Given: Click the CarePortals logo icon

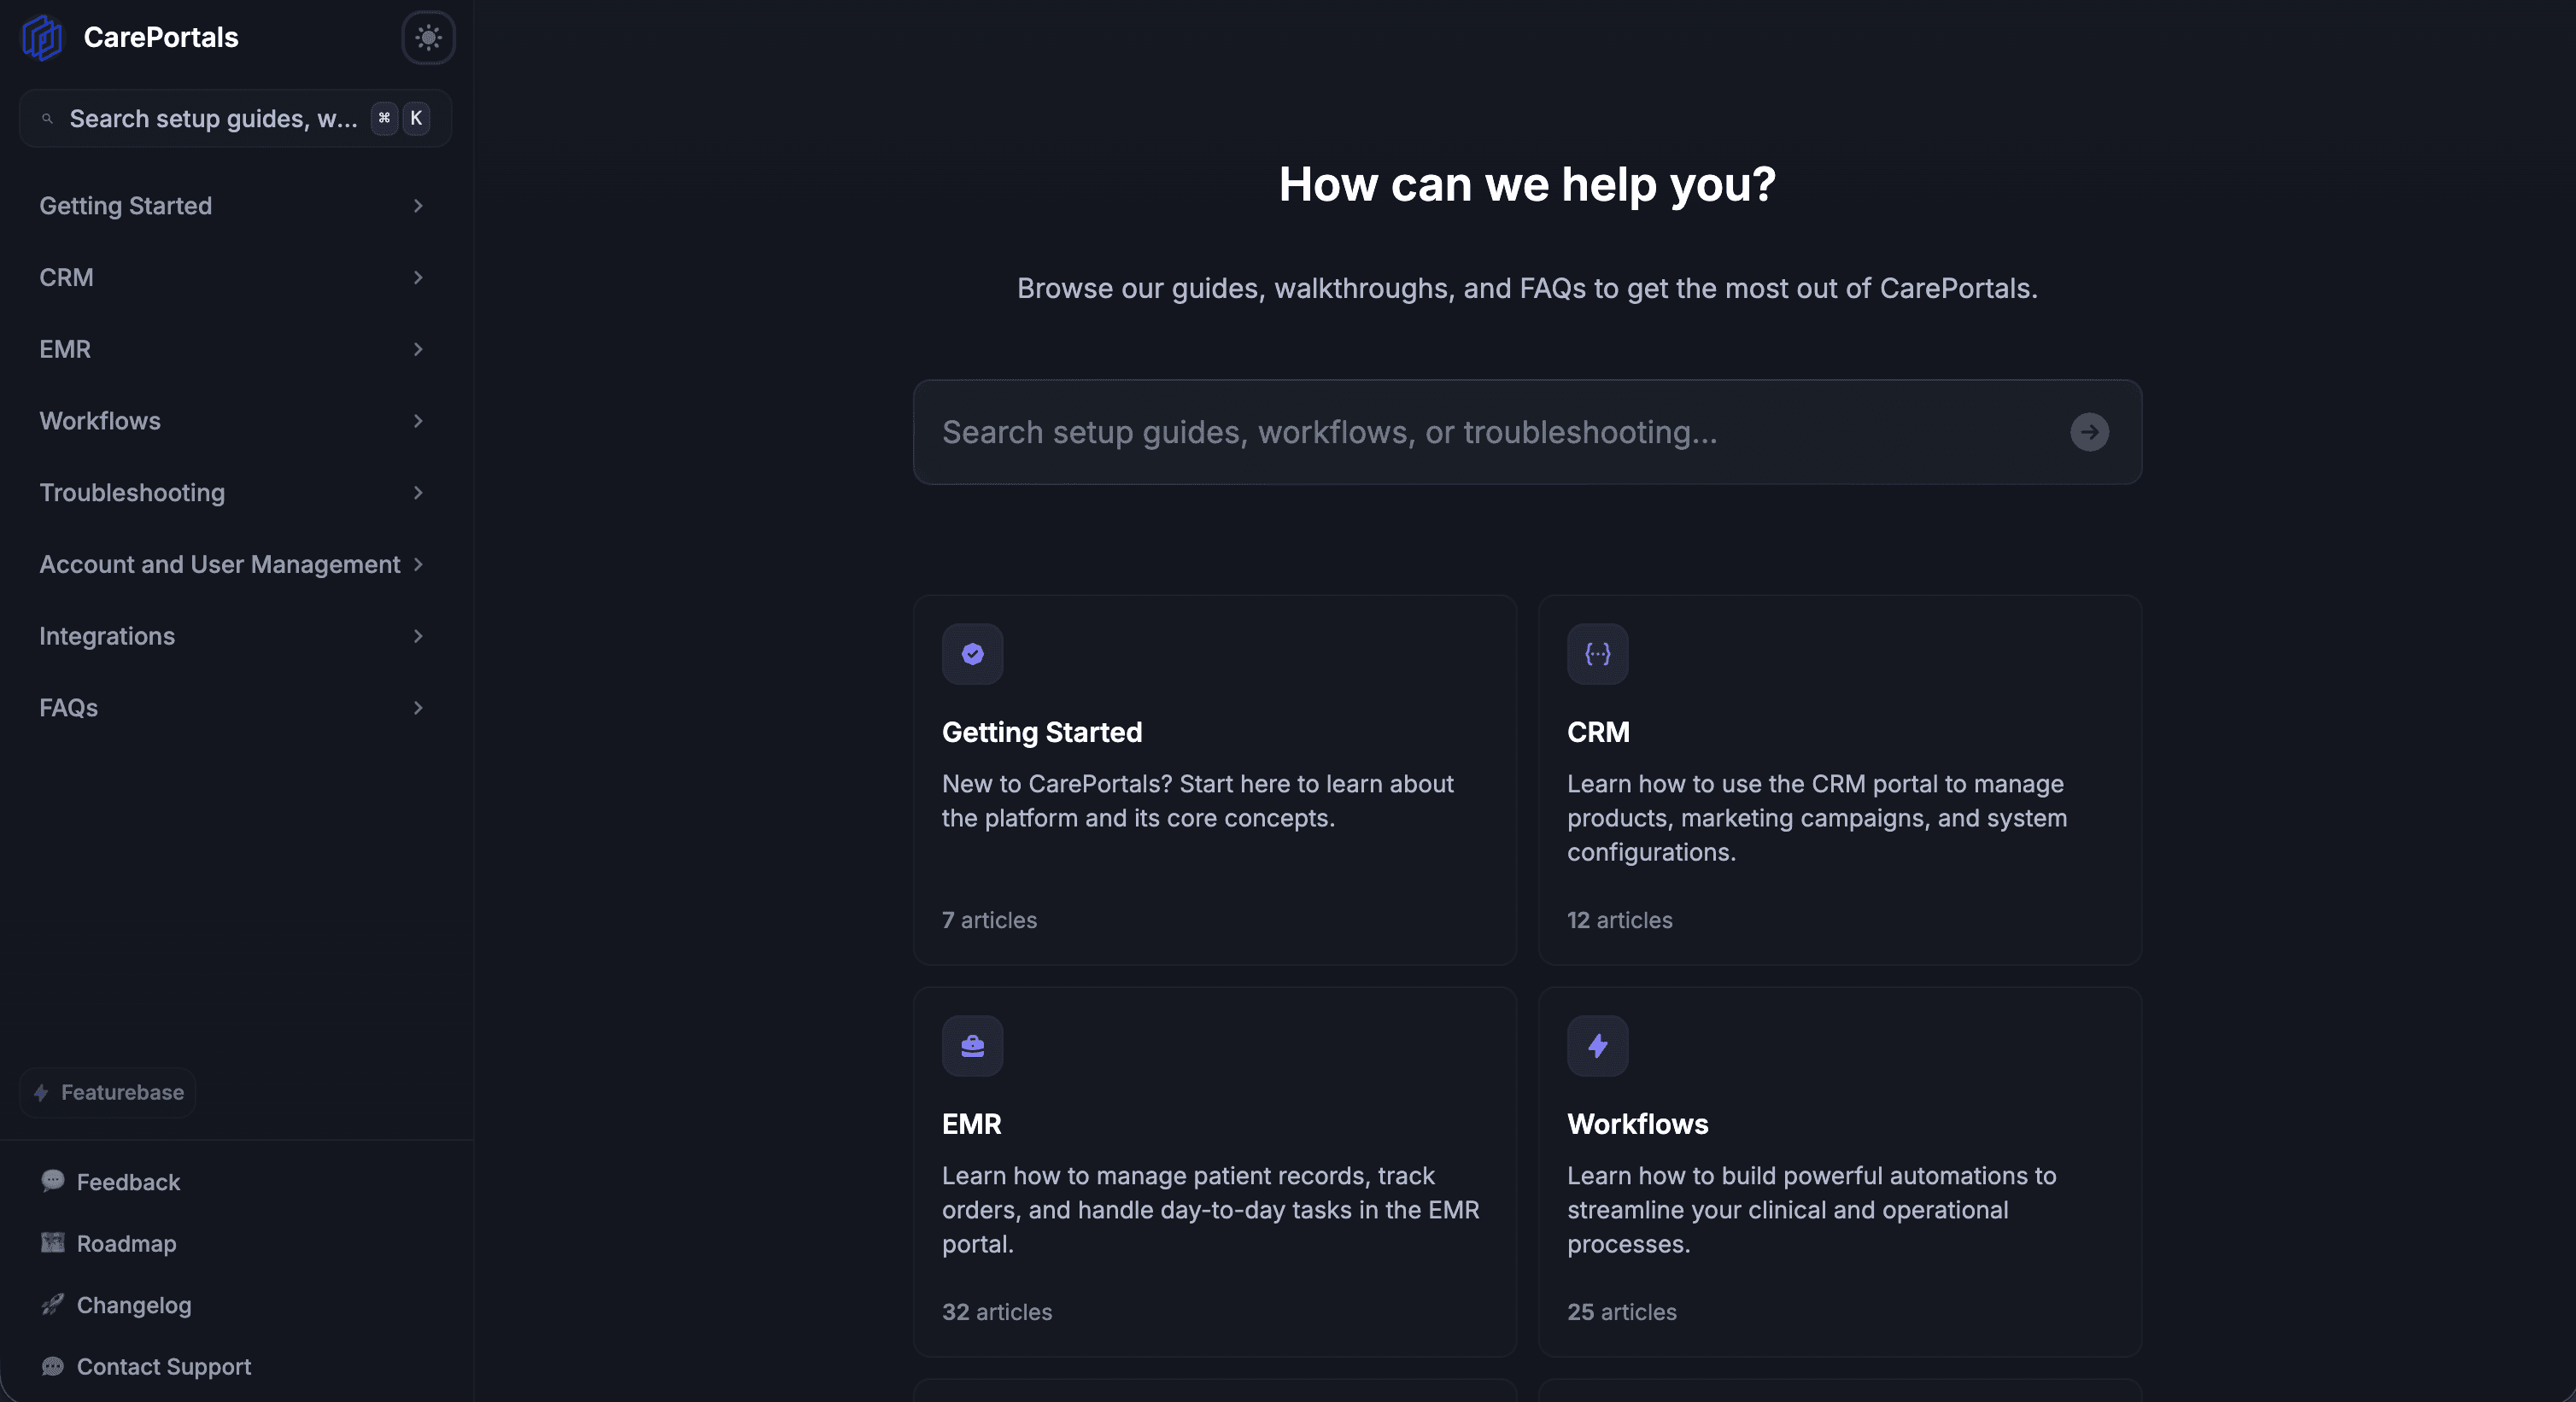Looking at the screenshot, I should coord(42,38).
